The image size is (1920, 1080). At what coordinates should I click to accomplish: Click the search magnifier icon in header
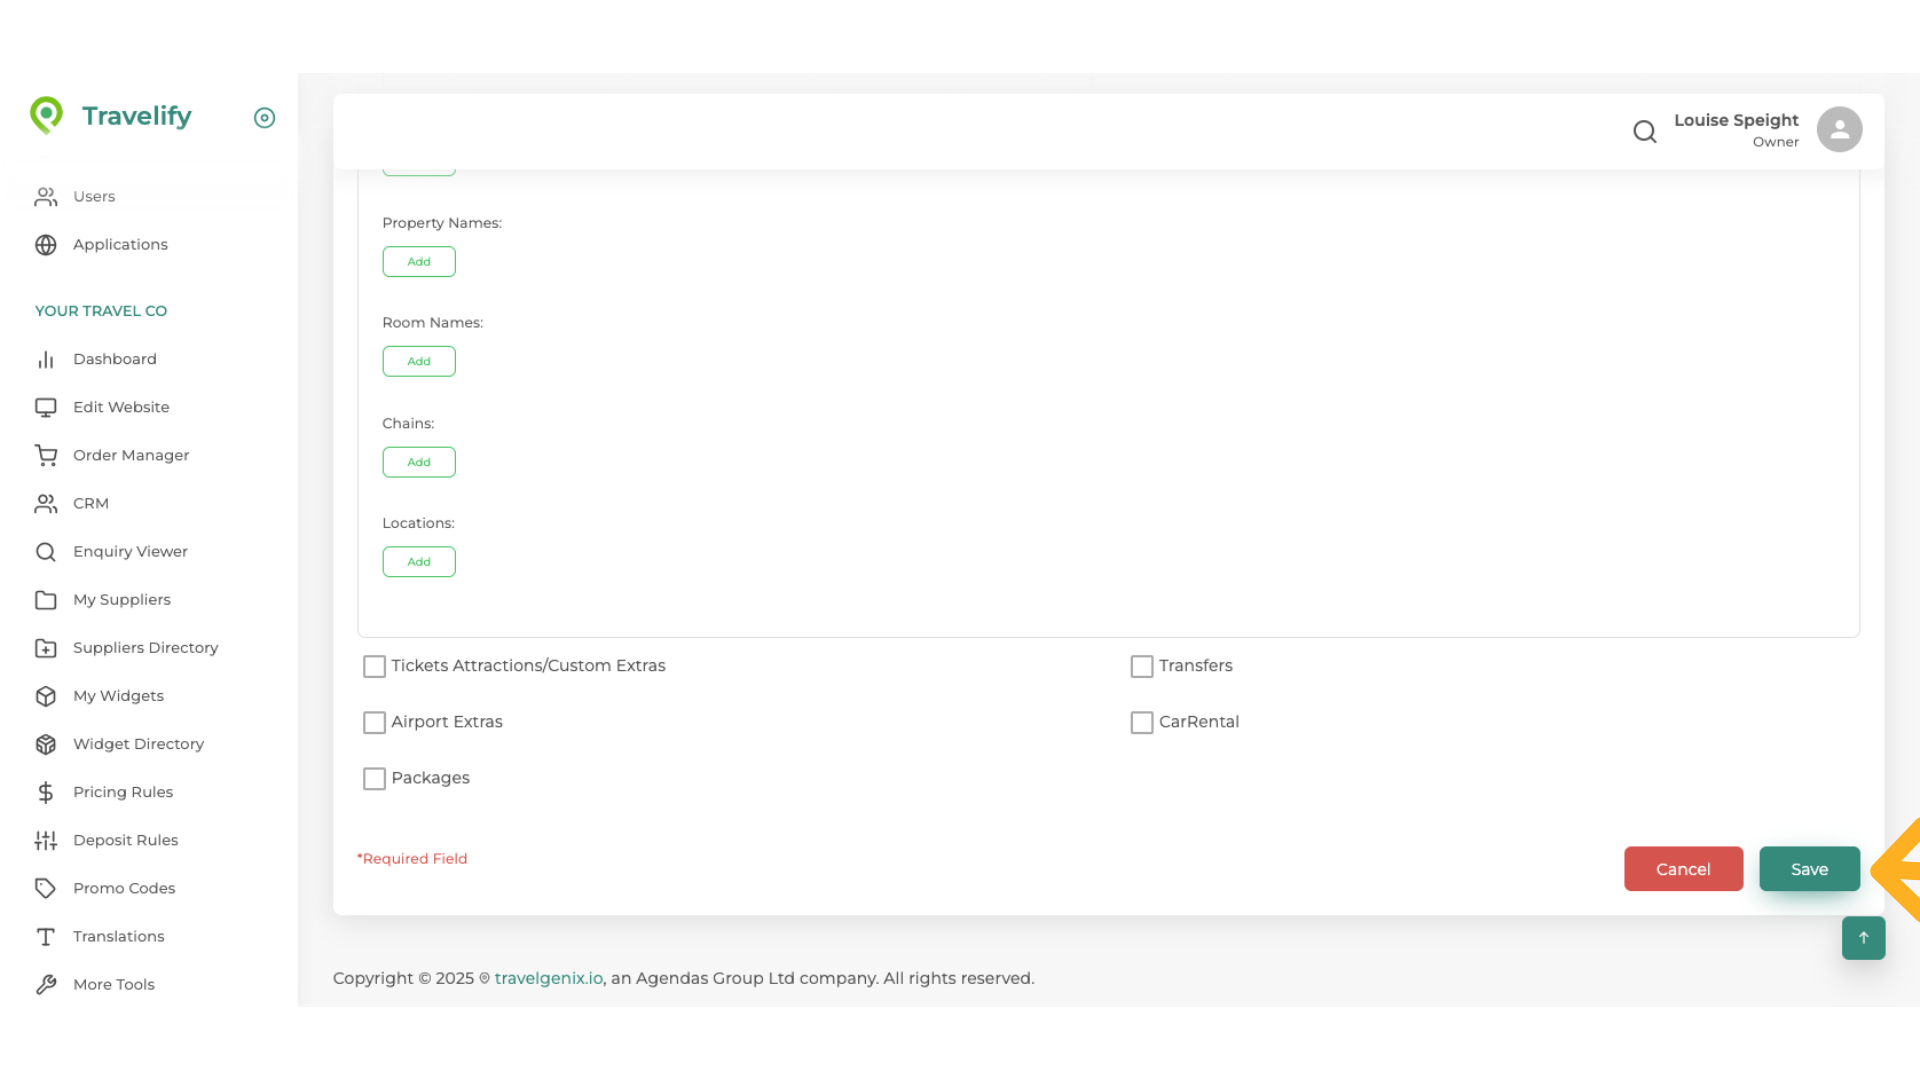pos(1644,131)
